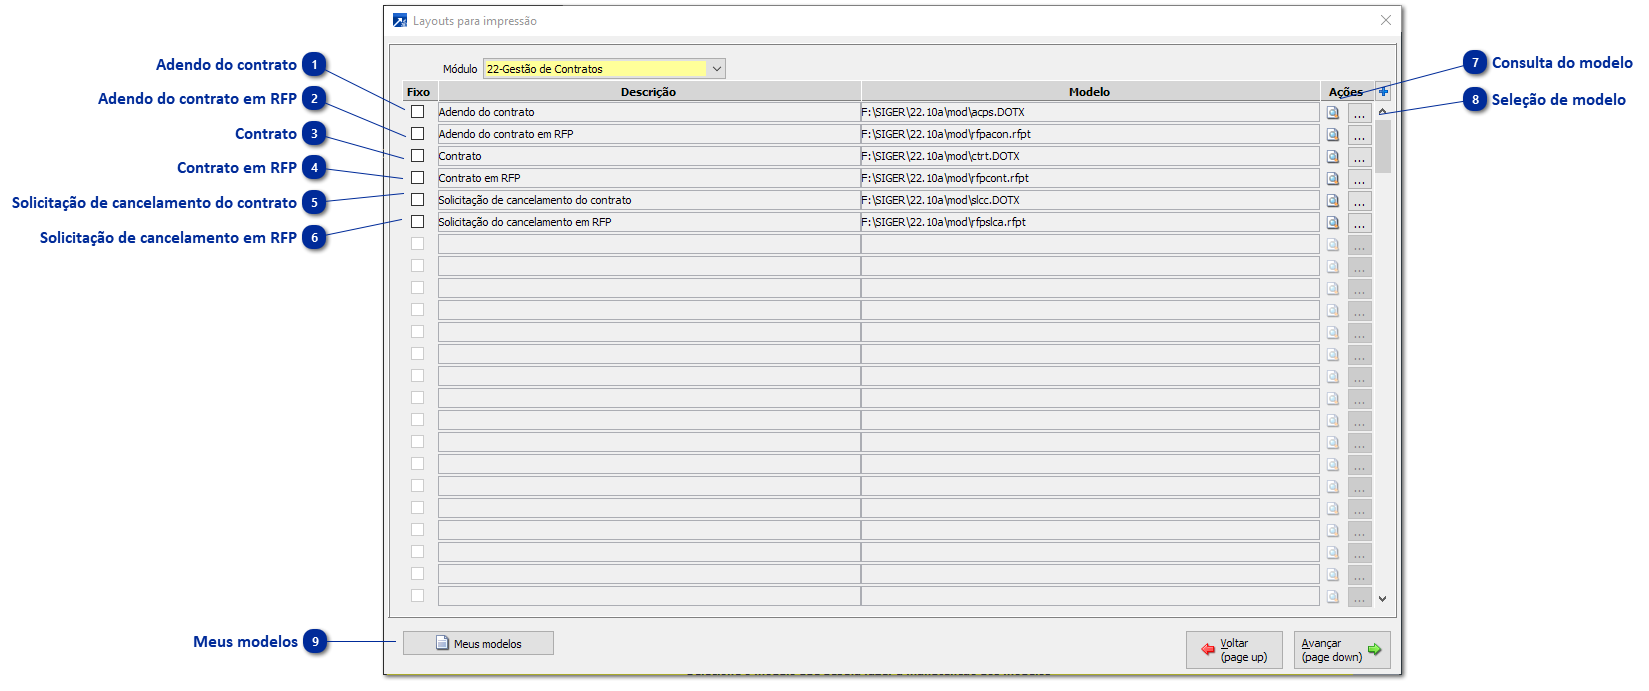This screenshot has width=1649, height=691.
Task: Click the ellipsis button on the F:\SIGER\22.10a\mod\acps.DOTX row
Action: [1360, 113]
